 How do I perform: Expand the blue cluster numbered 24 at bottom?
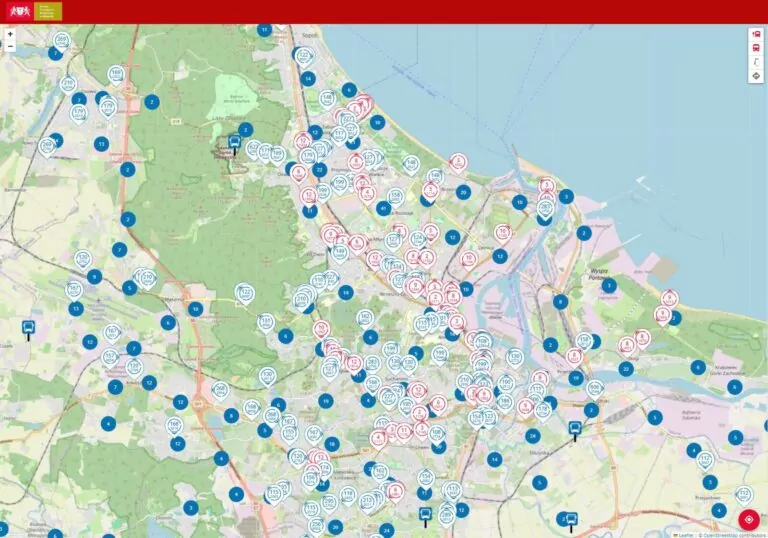click(386, 529)
